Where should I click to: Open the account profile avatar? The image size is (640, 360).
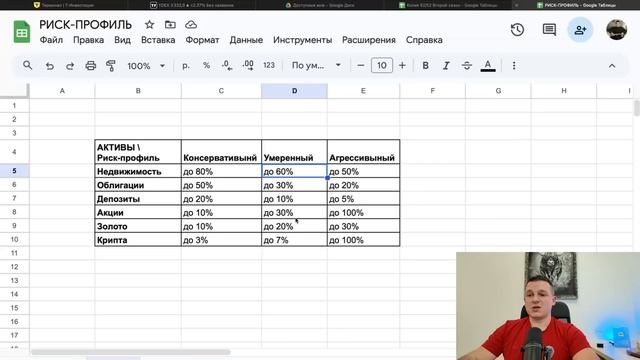point(616,29)
